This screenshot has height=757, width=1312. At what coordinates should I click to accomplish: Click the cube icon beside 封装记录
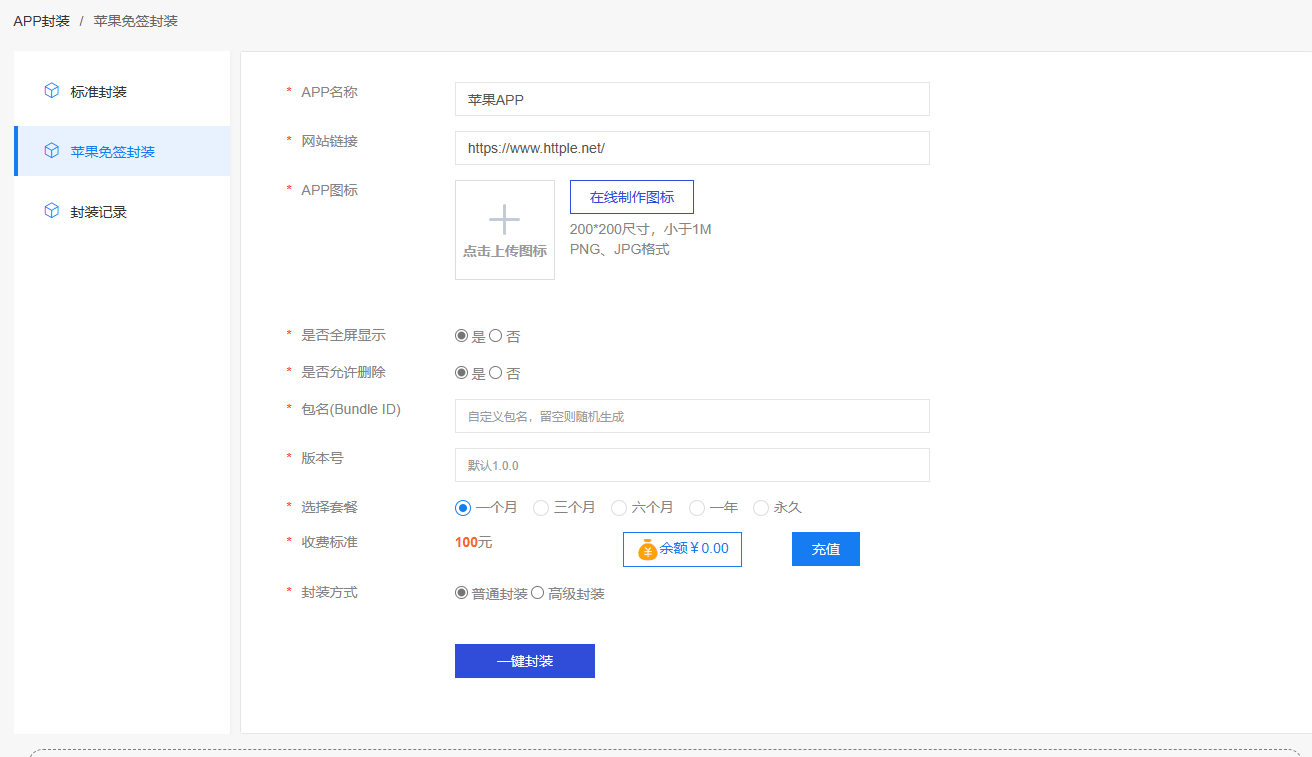point(52,211)
